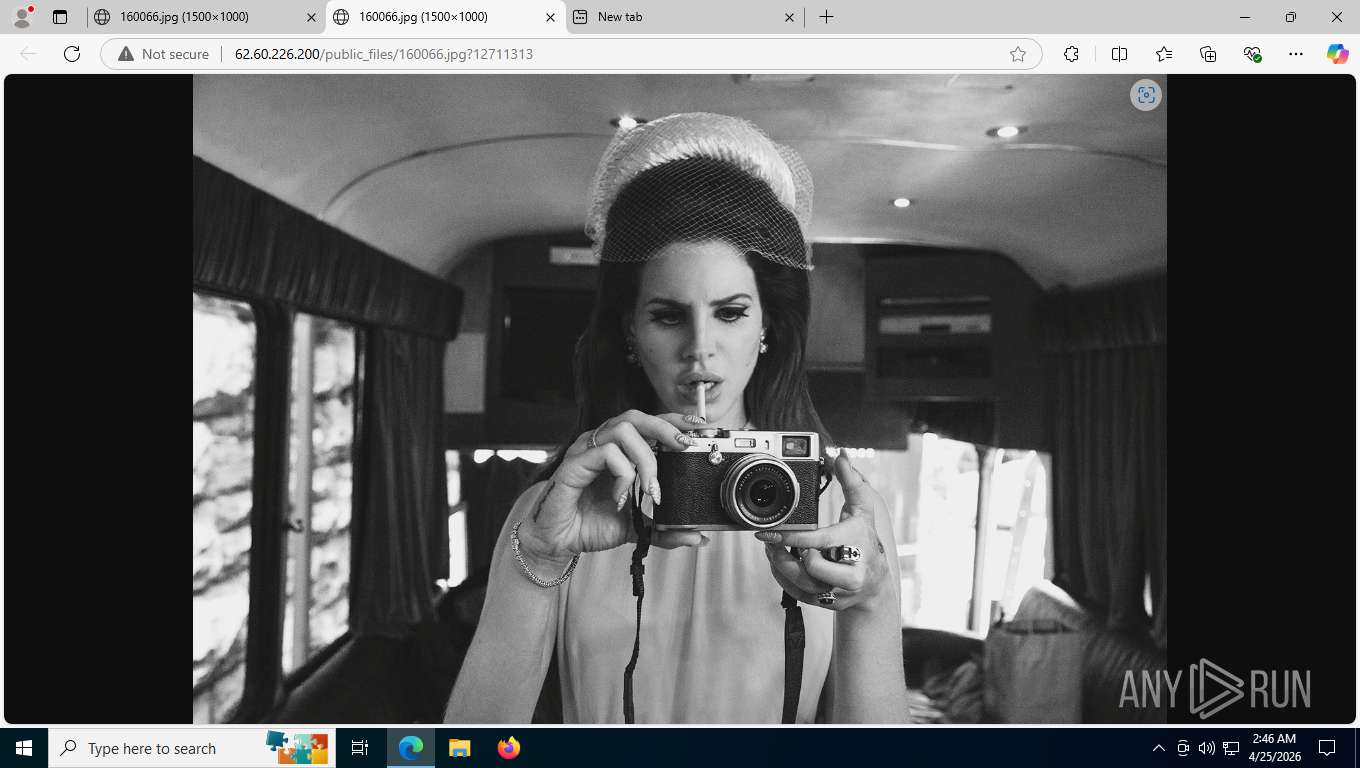Open the Windows Start menu
This screenshot has width=1360, height=768.
(x=24, y=748)
